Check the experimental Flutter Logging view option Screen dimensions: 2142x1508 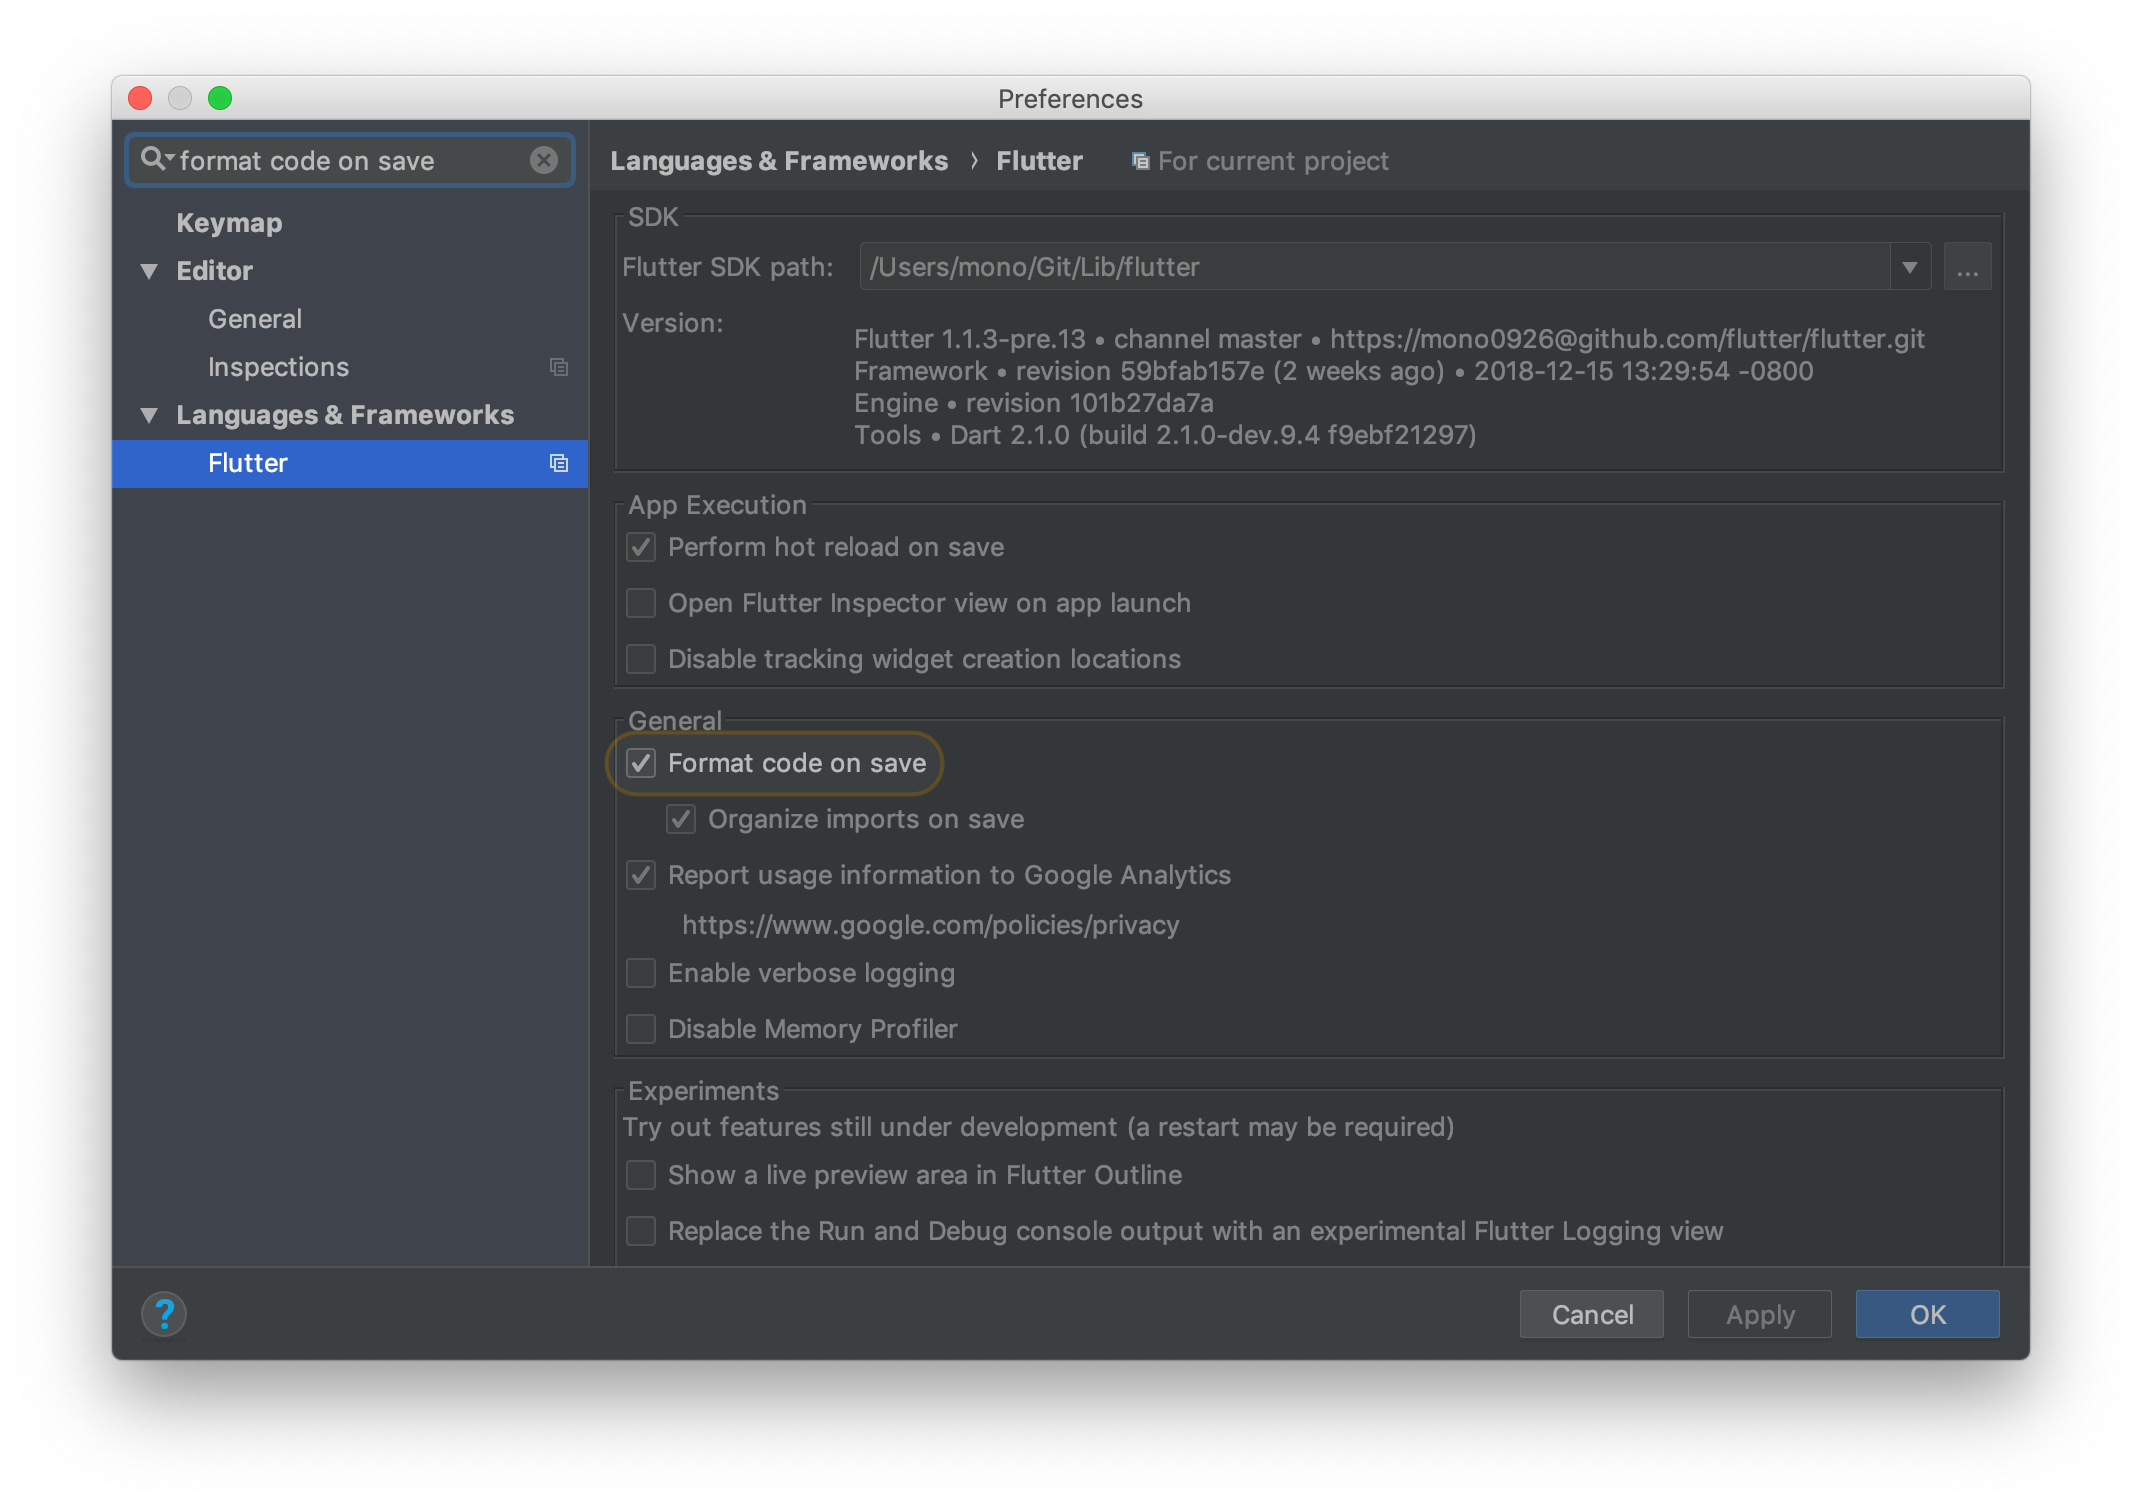pos(641,1231)
